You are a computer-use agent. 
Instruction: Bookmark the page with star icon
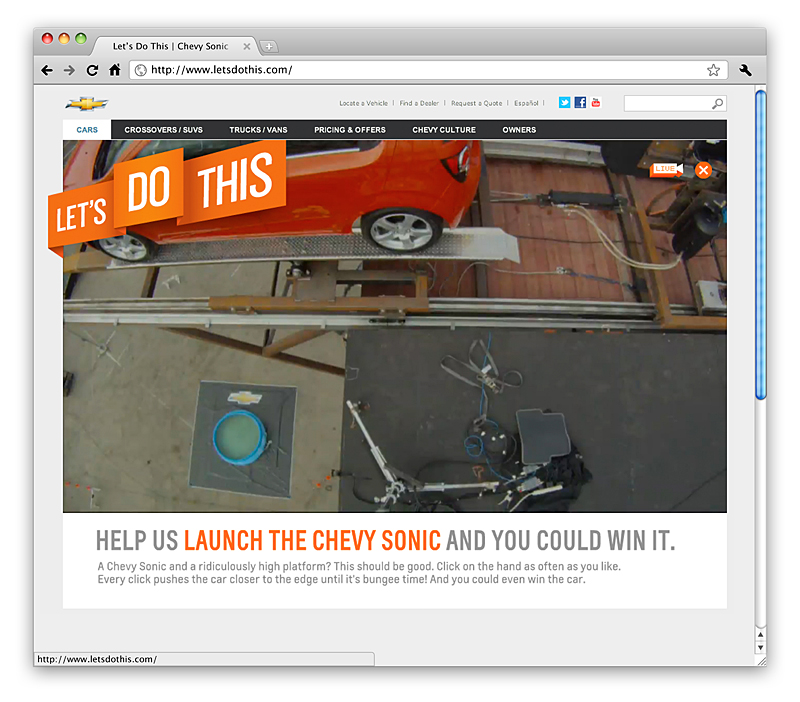pyautogui.click(x=713, y=70)
